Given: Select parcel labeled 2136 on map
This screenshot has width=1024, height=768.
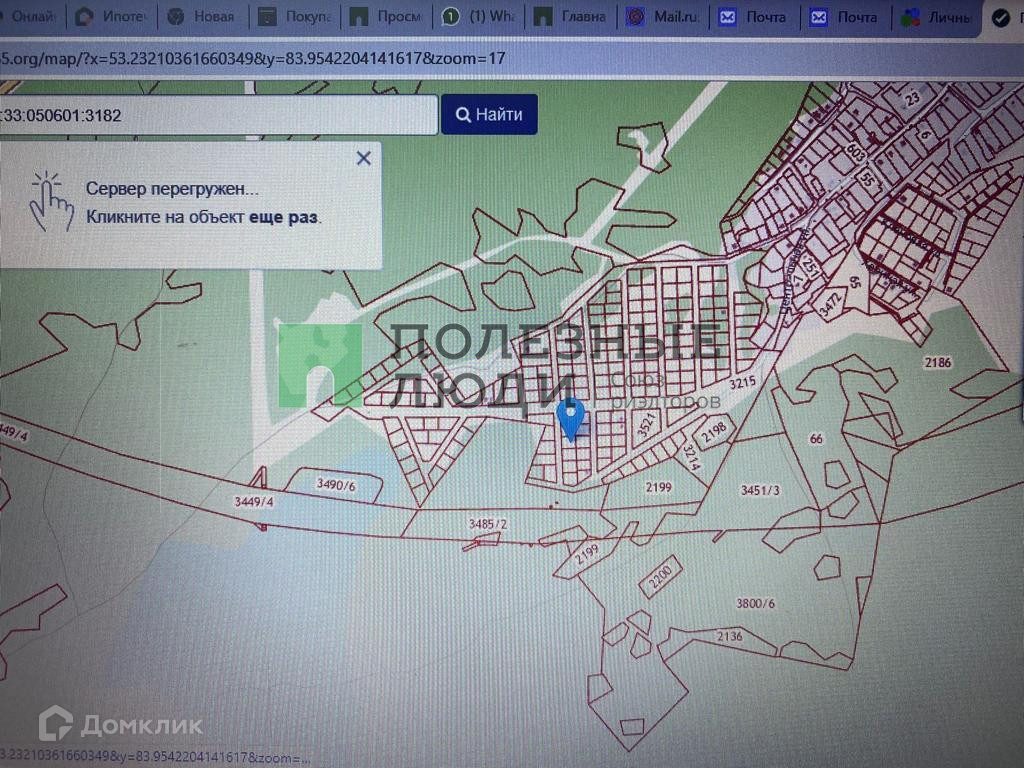Looking at the screenshot, I should click(729, 635).
